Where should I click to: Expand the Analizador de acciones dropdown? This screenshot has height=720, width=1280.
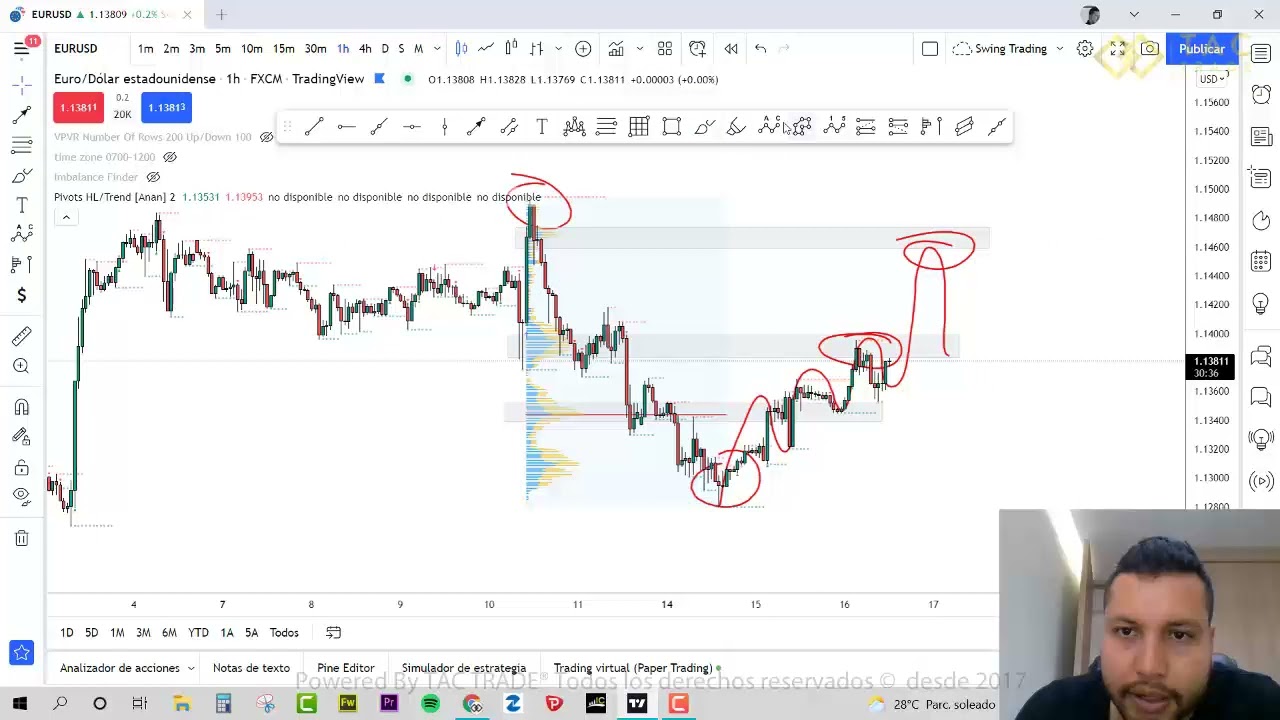pos(189,668)
